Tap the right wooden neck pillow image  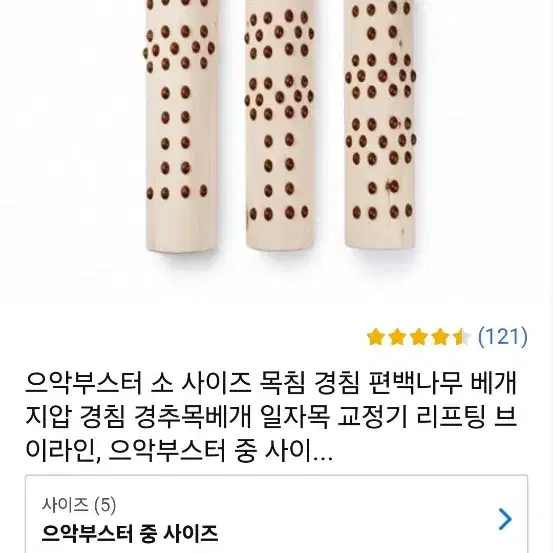(x=380, y=123)
